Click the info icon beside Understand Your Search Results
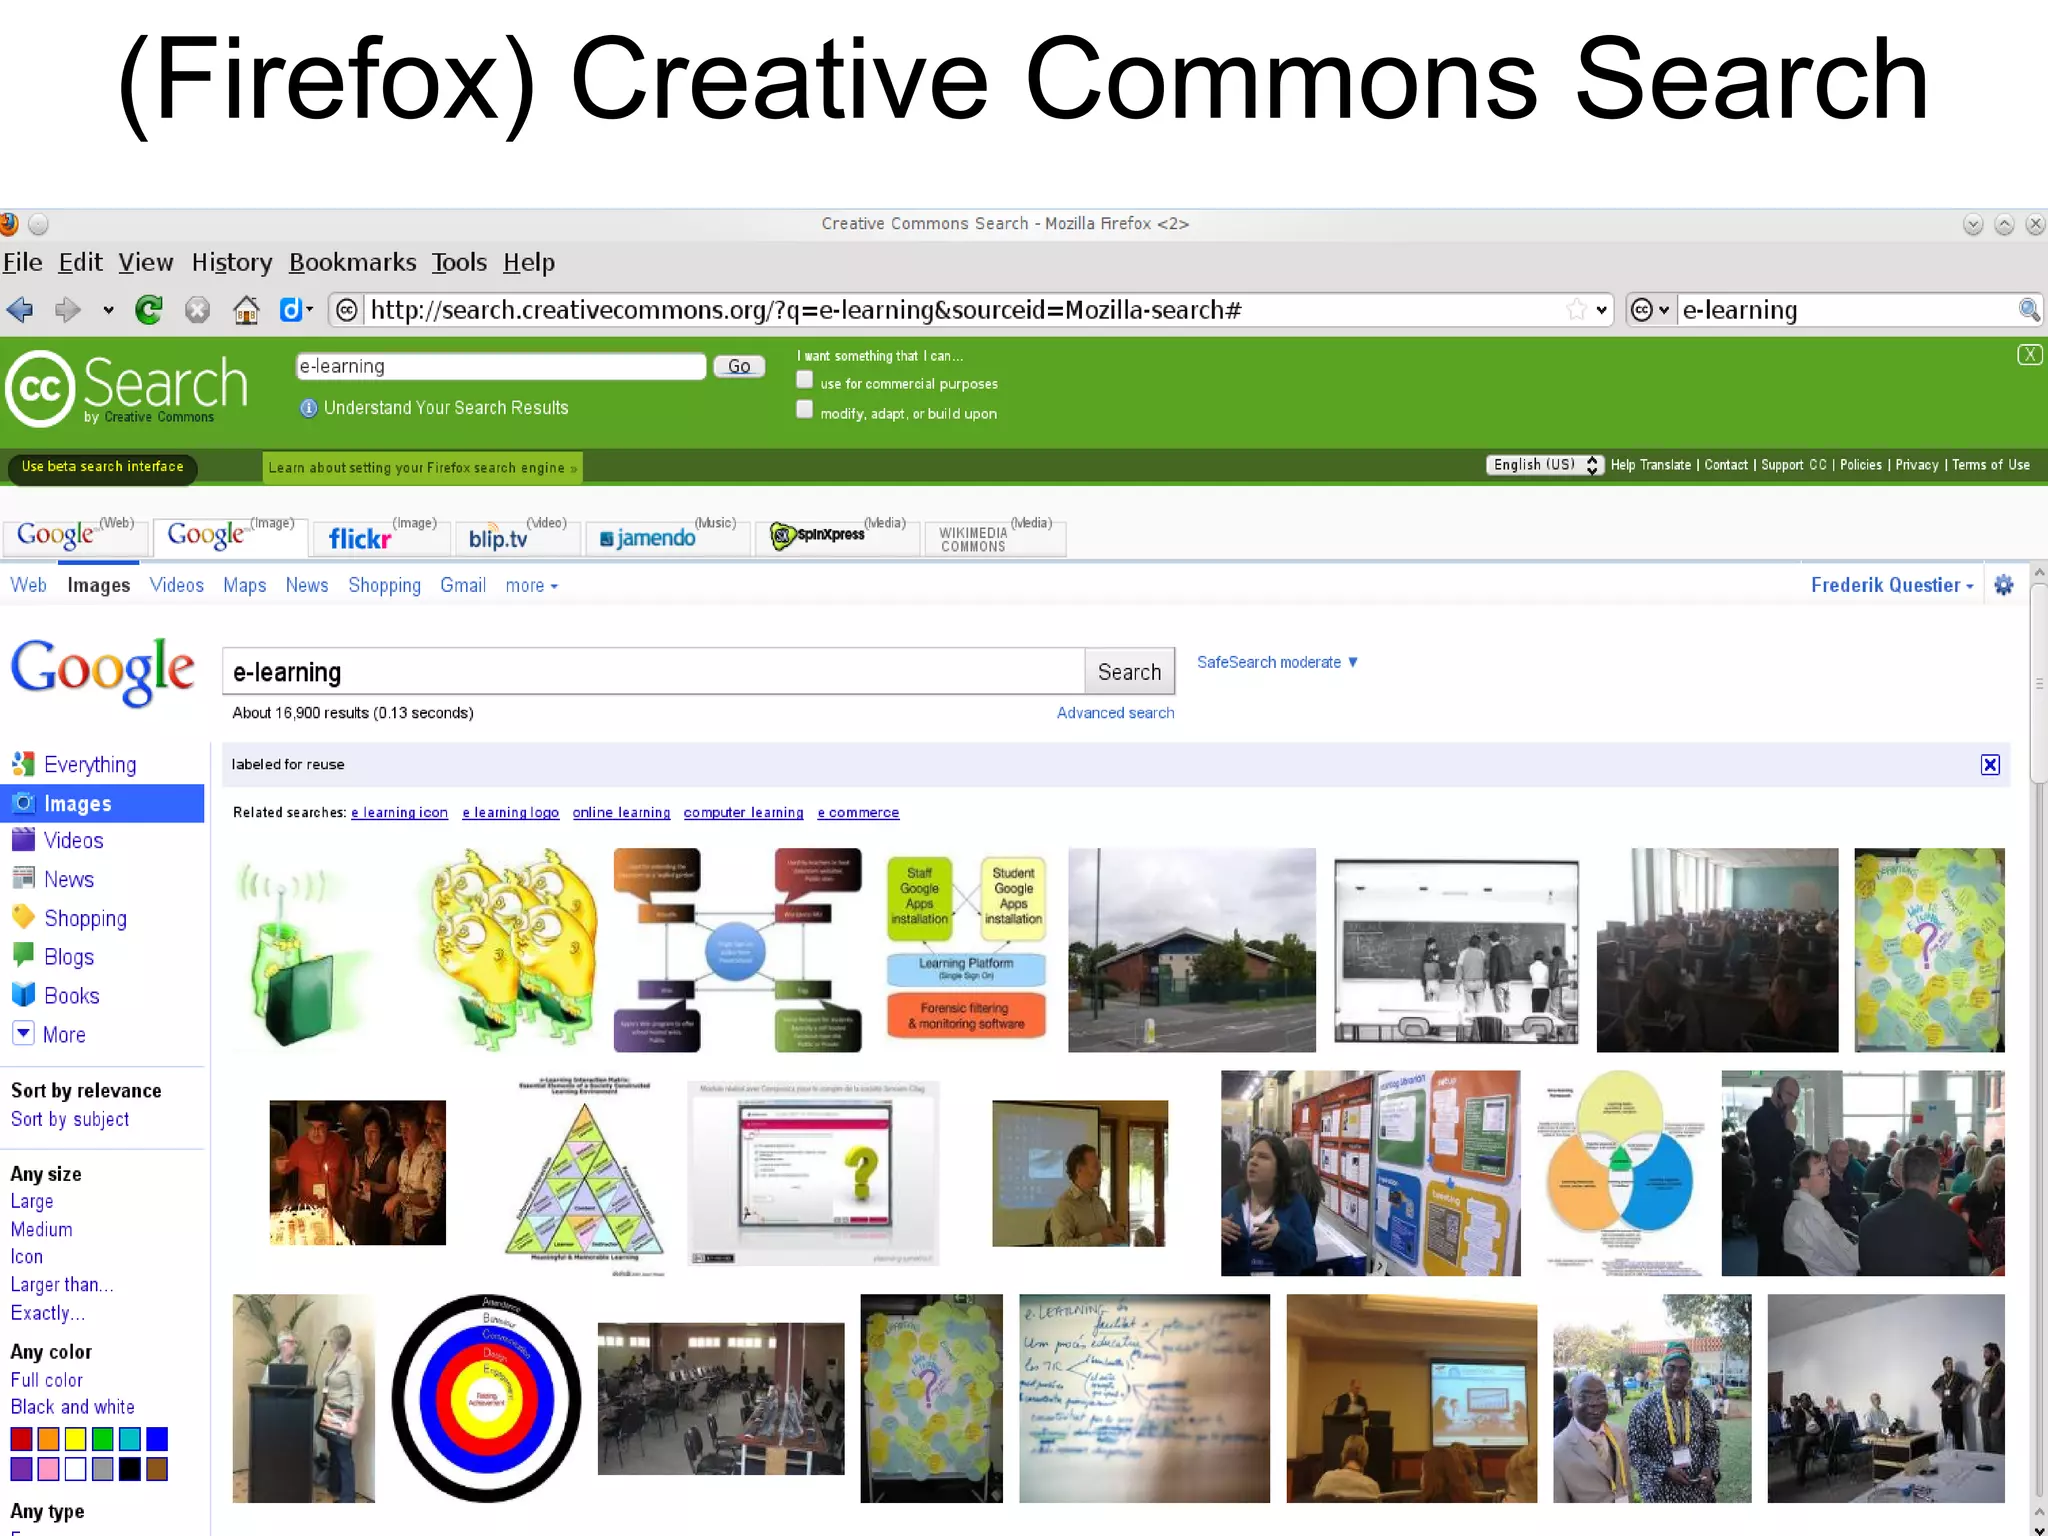This screenshot has width=2048, height=1536. coord(308,408)
